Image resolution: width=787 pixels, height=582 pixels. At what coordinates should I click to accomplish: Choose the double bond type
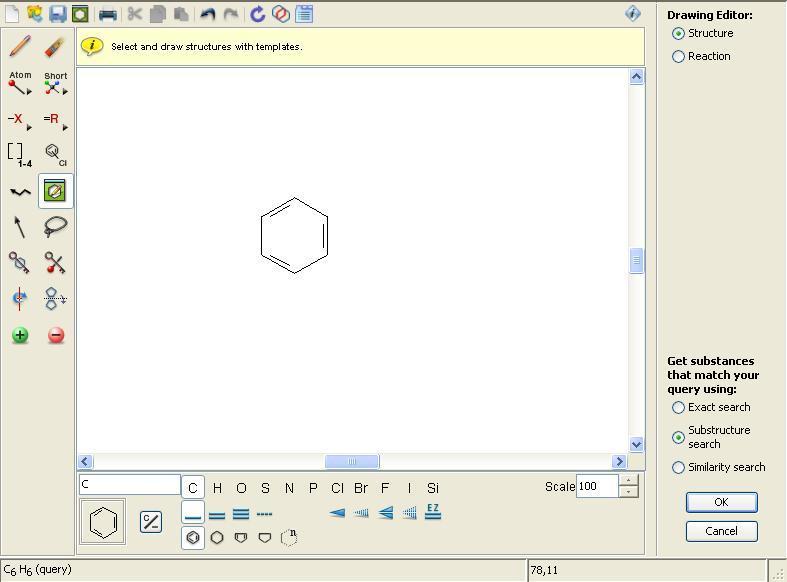[217, 514]
